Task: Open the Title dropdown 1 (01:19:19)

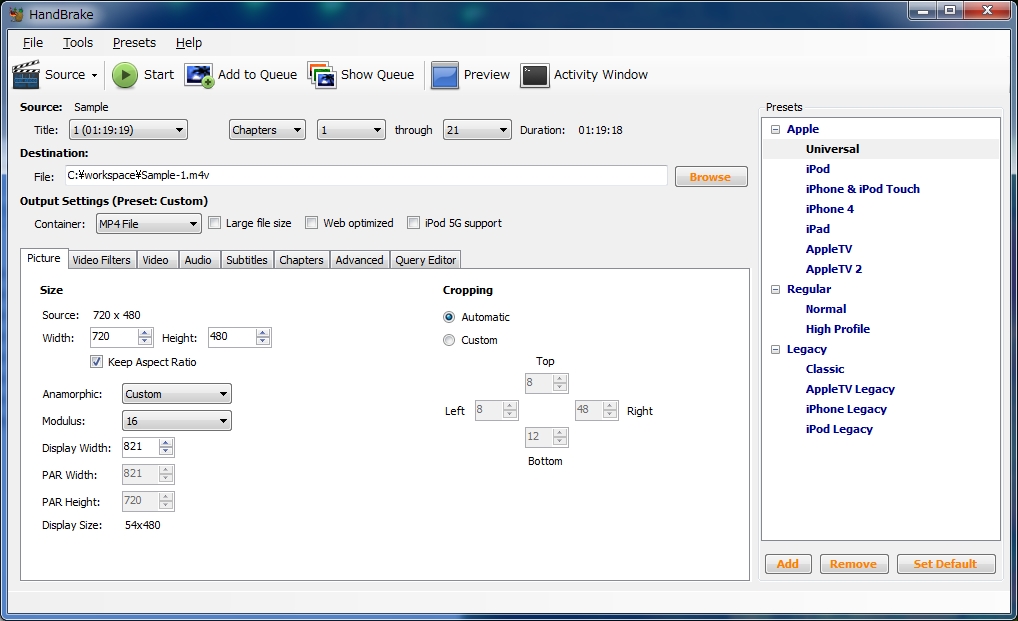Action: pos(128,130)
